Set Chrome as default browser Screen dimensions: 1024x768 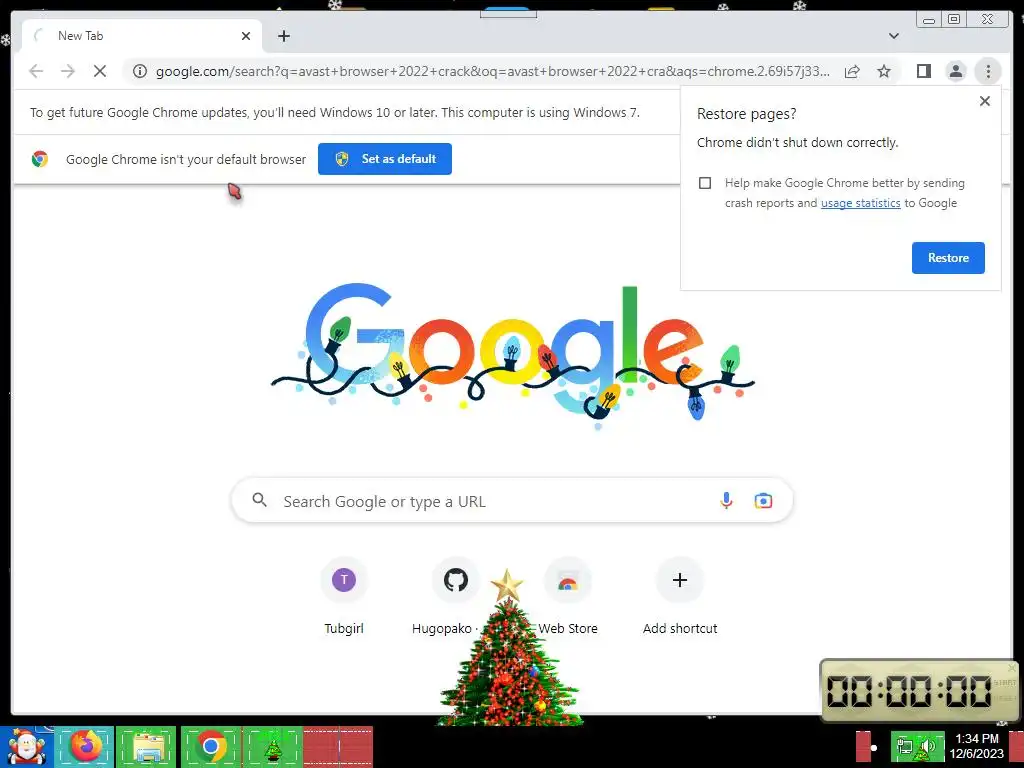pyautogui.click(x=385, y=159)
